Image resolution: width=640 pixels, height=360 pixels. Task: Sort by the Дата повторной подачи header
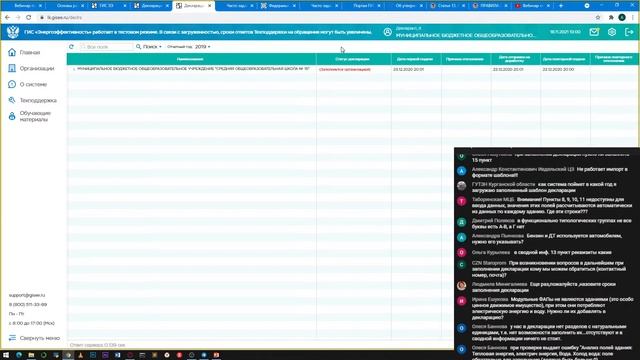pos(564,59)
